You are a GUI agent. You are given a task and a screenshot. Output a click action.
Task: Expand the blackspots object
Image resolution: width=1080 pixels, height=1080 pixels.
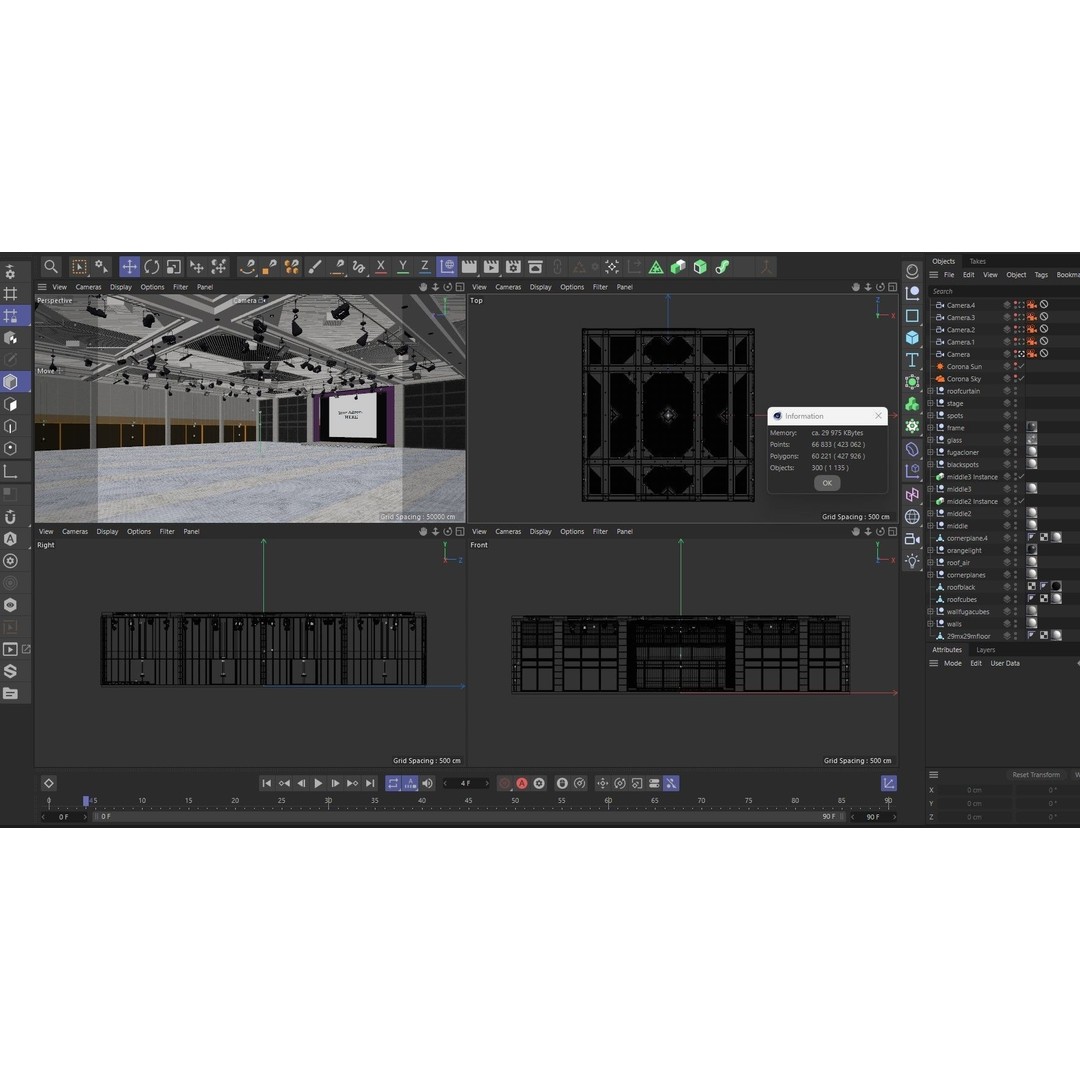click(930, 465)
